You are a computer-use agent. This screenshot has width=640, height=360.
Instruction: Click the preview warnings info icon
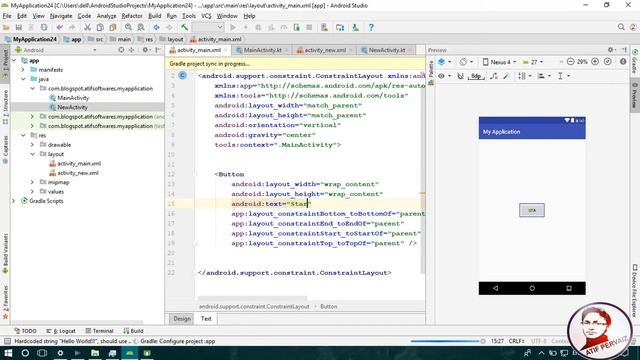coord(623,62)
